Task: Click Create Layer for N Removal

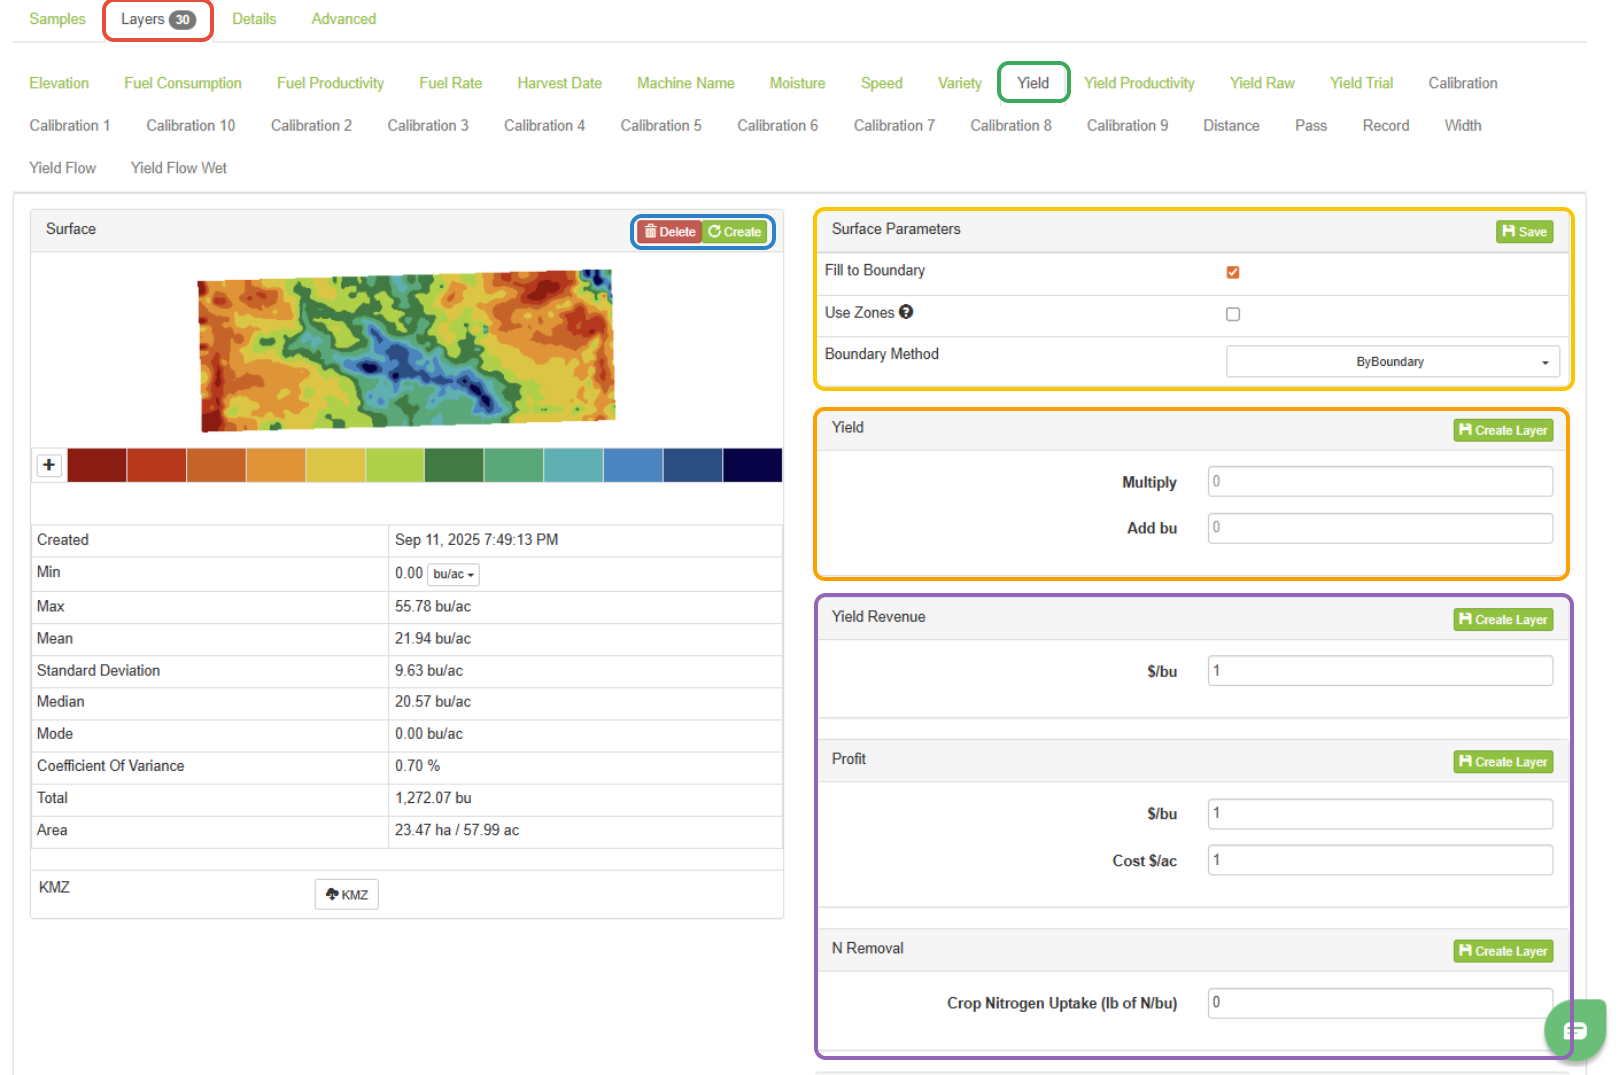Action: (1503, 951)
